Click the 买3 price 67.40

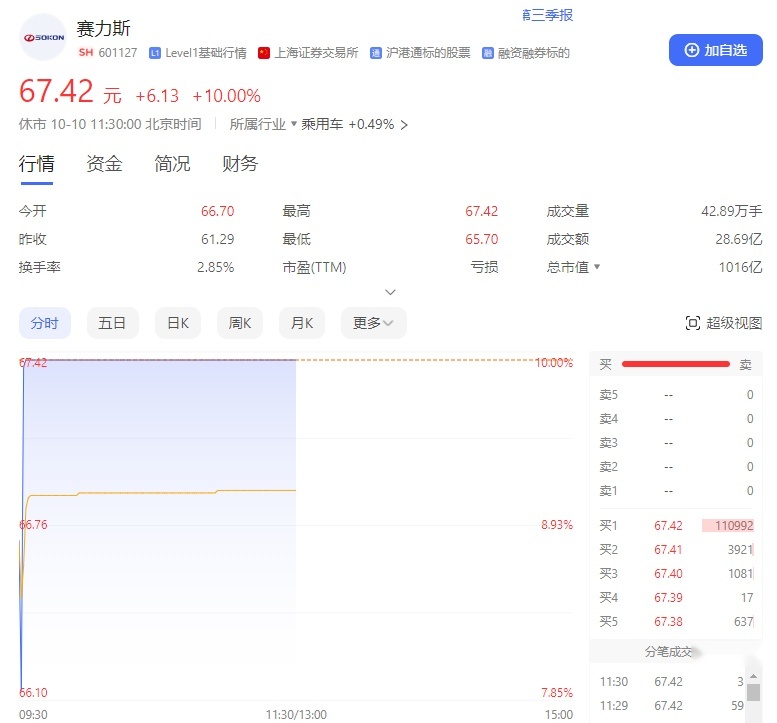pos(668,573)
